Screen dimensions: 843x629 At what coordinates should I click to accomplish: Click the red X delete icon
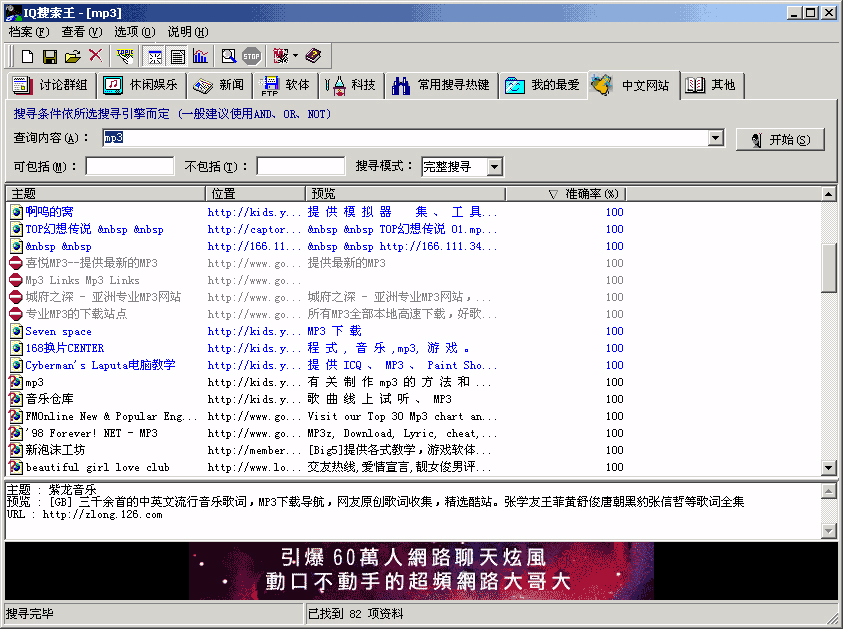95,56
